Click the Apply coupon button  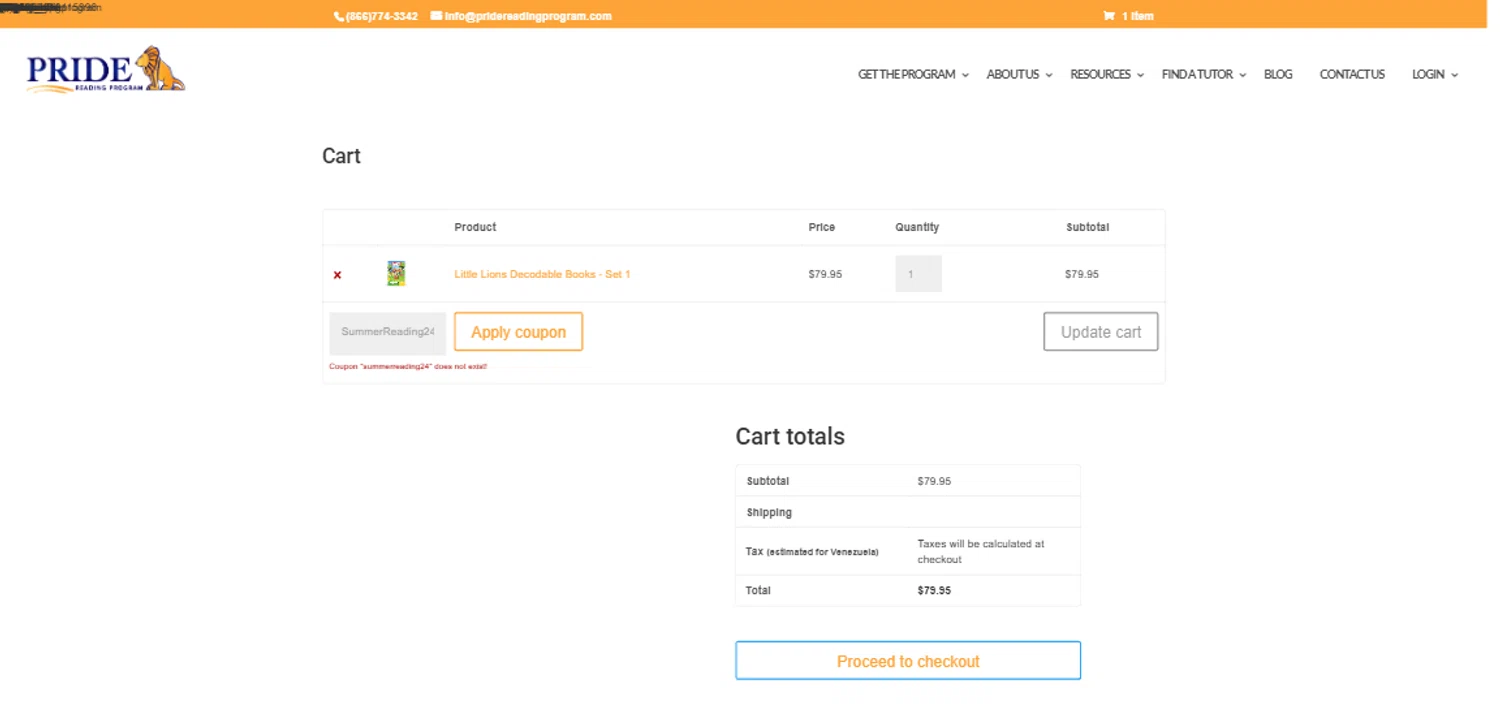point(518,332)
